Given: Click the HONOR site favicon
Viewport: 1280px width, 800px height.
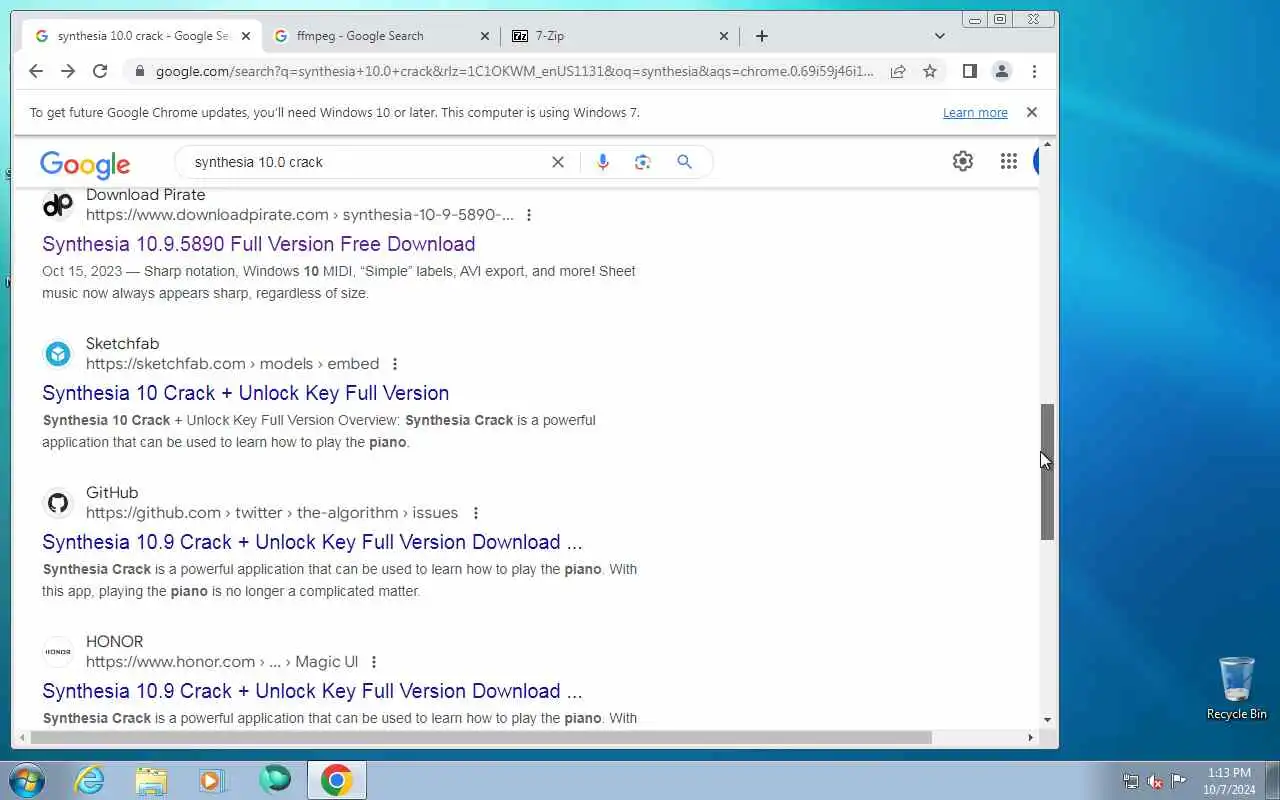Looking at the screenshot, I should (x=58, y=652).
